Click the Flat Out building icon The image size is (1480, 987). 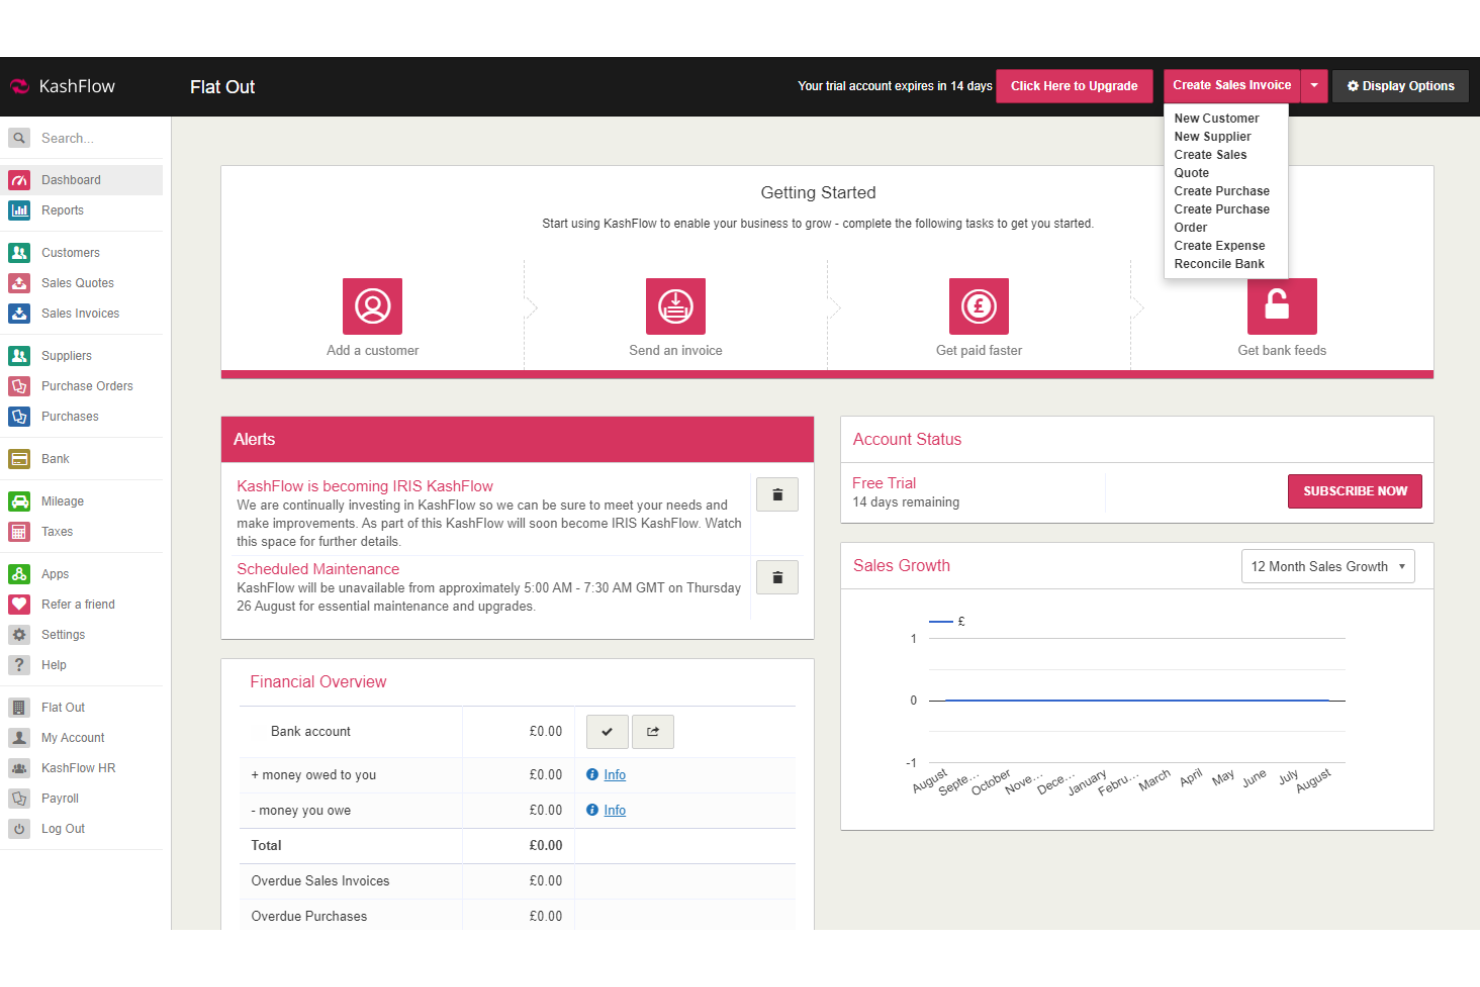(19, 707)
